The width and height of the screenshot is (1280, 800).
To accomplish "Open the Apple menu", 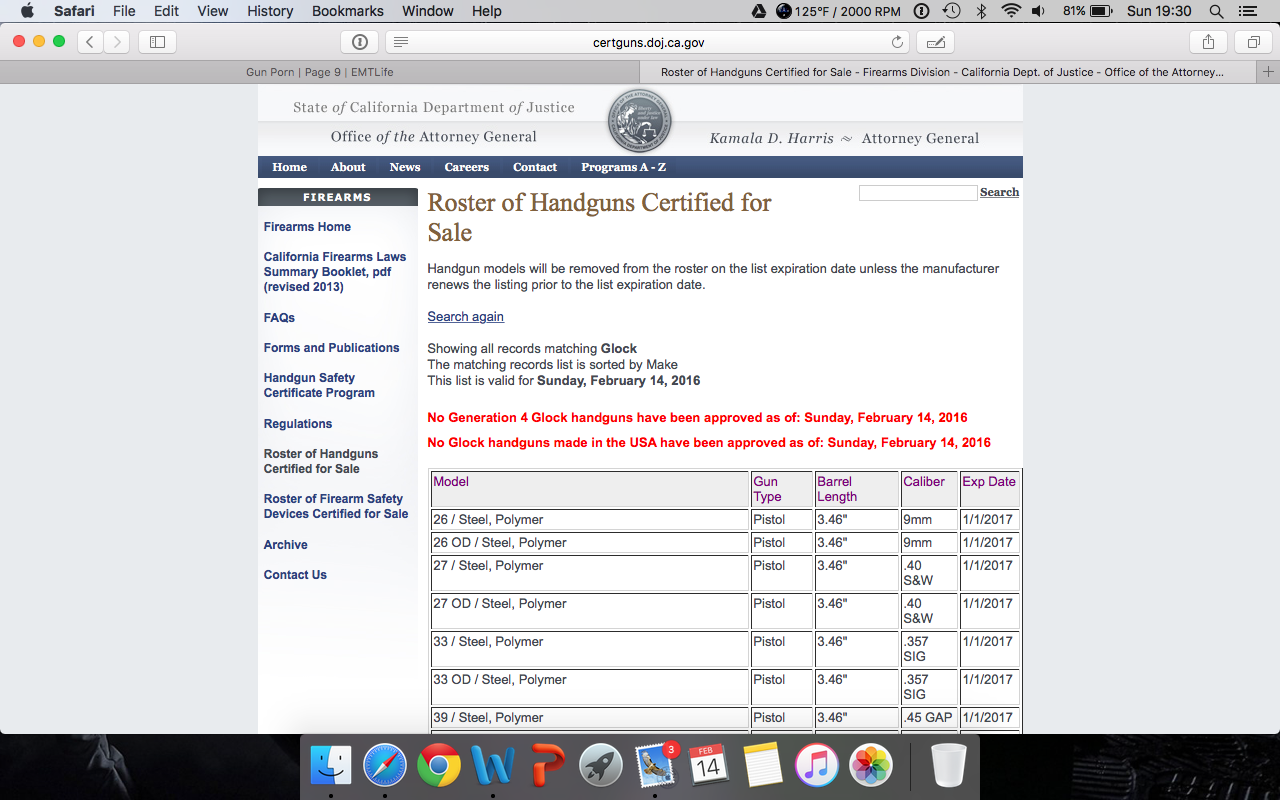I will pyautogui.click(x=27, y=11).
